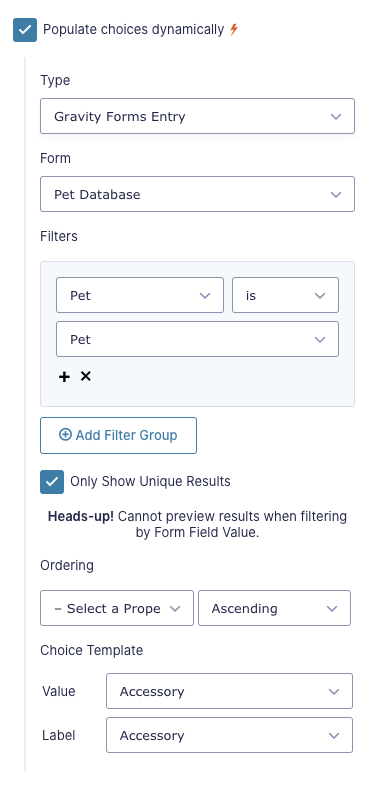The height and width of the screenshot is (787, 367).
Task: Click chevron arrow in Type dropdown
Action: click(336, 116)
